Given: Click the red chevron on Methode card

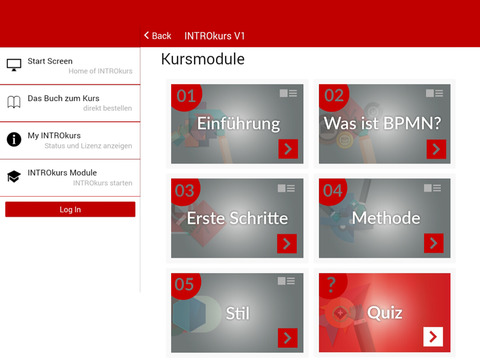Looking at the screenshot, I should coord(434,243).
